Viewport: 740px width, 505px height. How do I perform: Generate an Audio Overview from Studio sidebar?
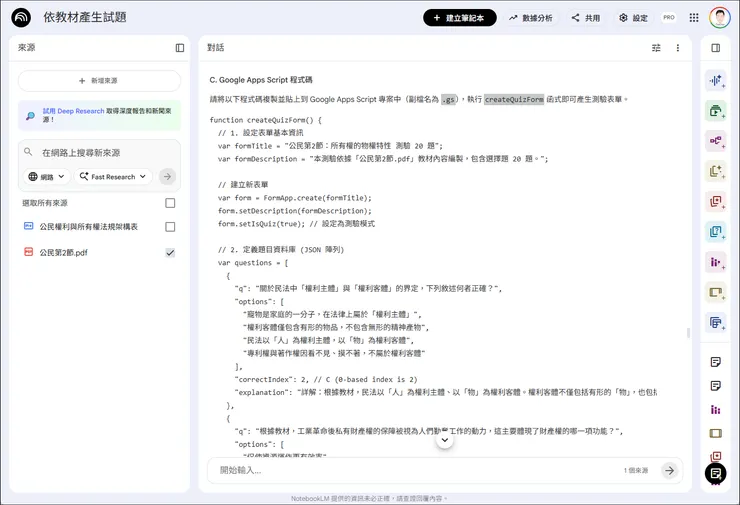tap(715, 81)
